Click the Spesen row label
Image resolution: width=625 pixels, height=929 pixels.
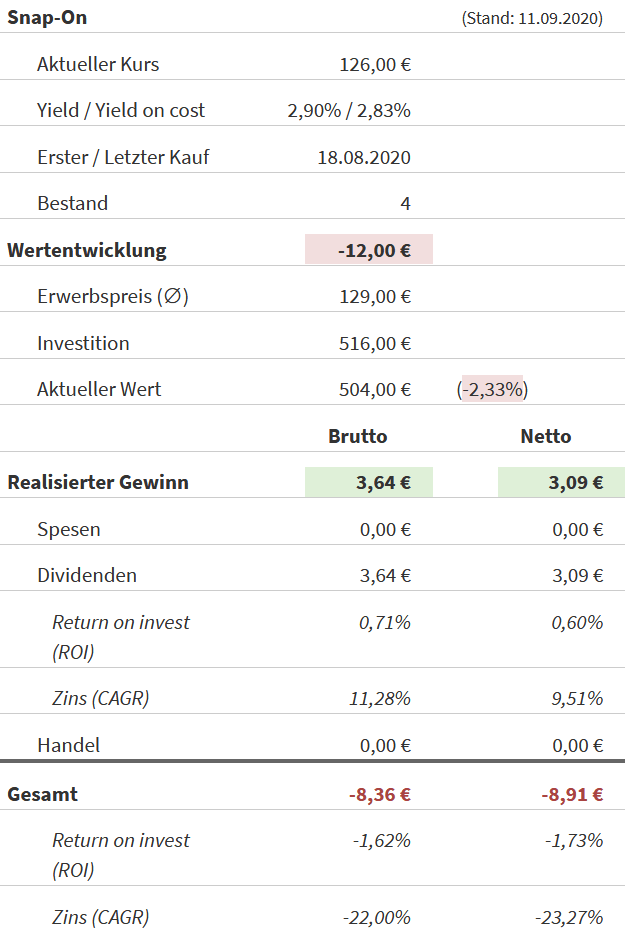tap(69, 529)
